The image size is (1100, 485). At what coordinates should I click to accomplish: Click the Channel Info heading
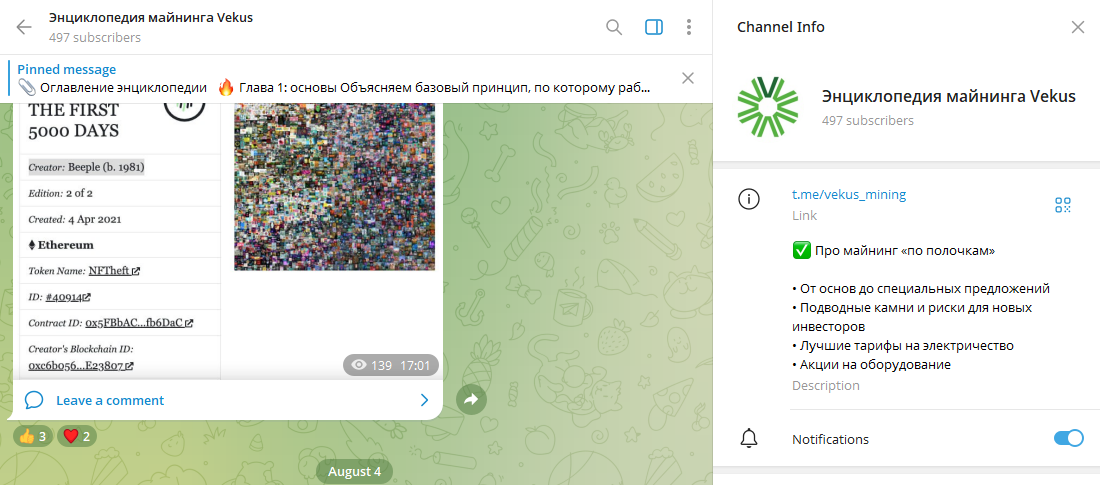click(x=781, y=27)
